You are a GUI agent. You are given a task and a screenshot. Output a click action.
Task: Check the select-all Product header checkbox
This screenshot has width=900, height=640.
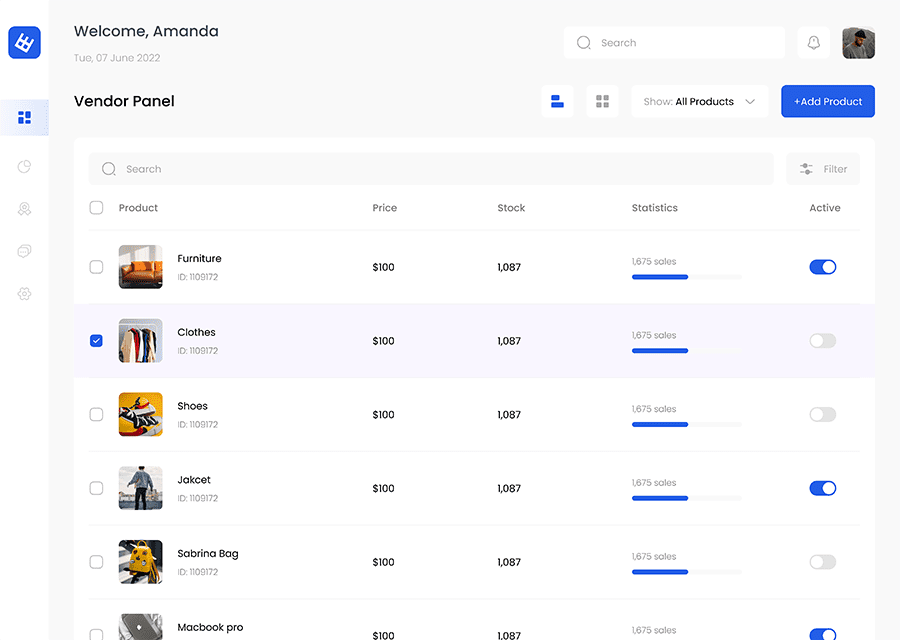pyautogui.click(x=96, y=208)
